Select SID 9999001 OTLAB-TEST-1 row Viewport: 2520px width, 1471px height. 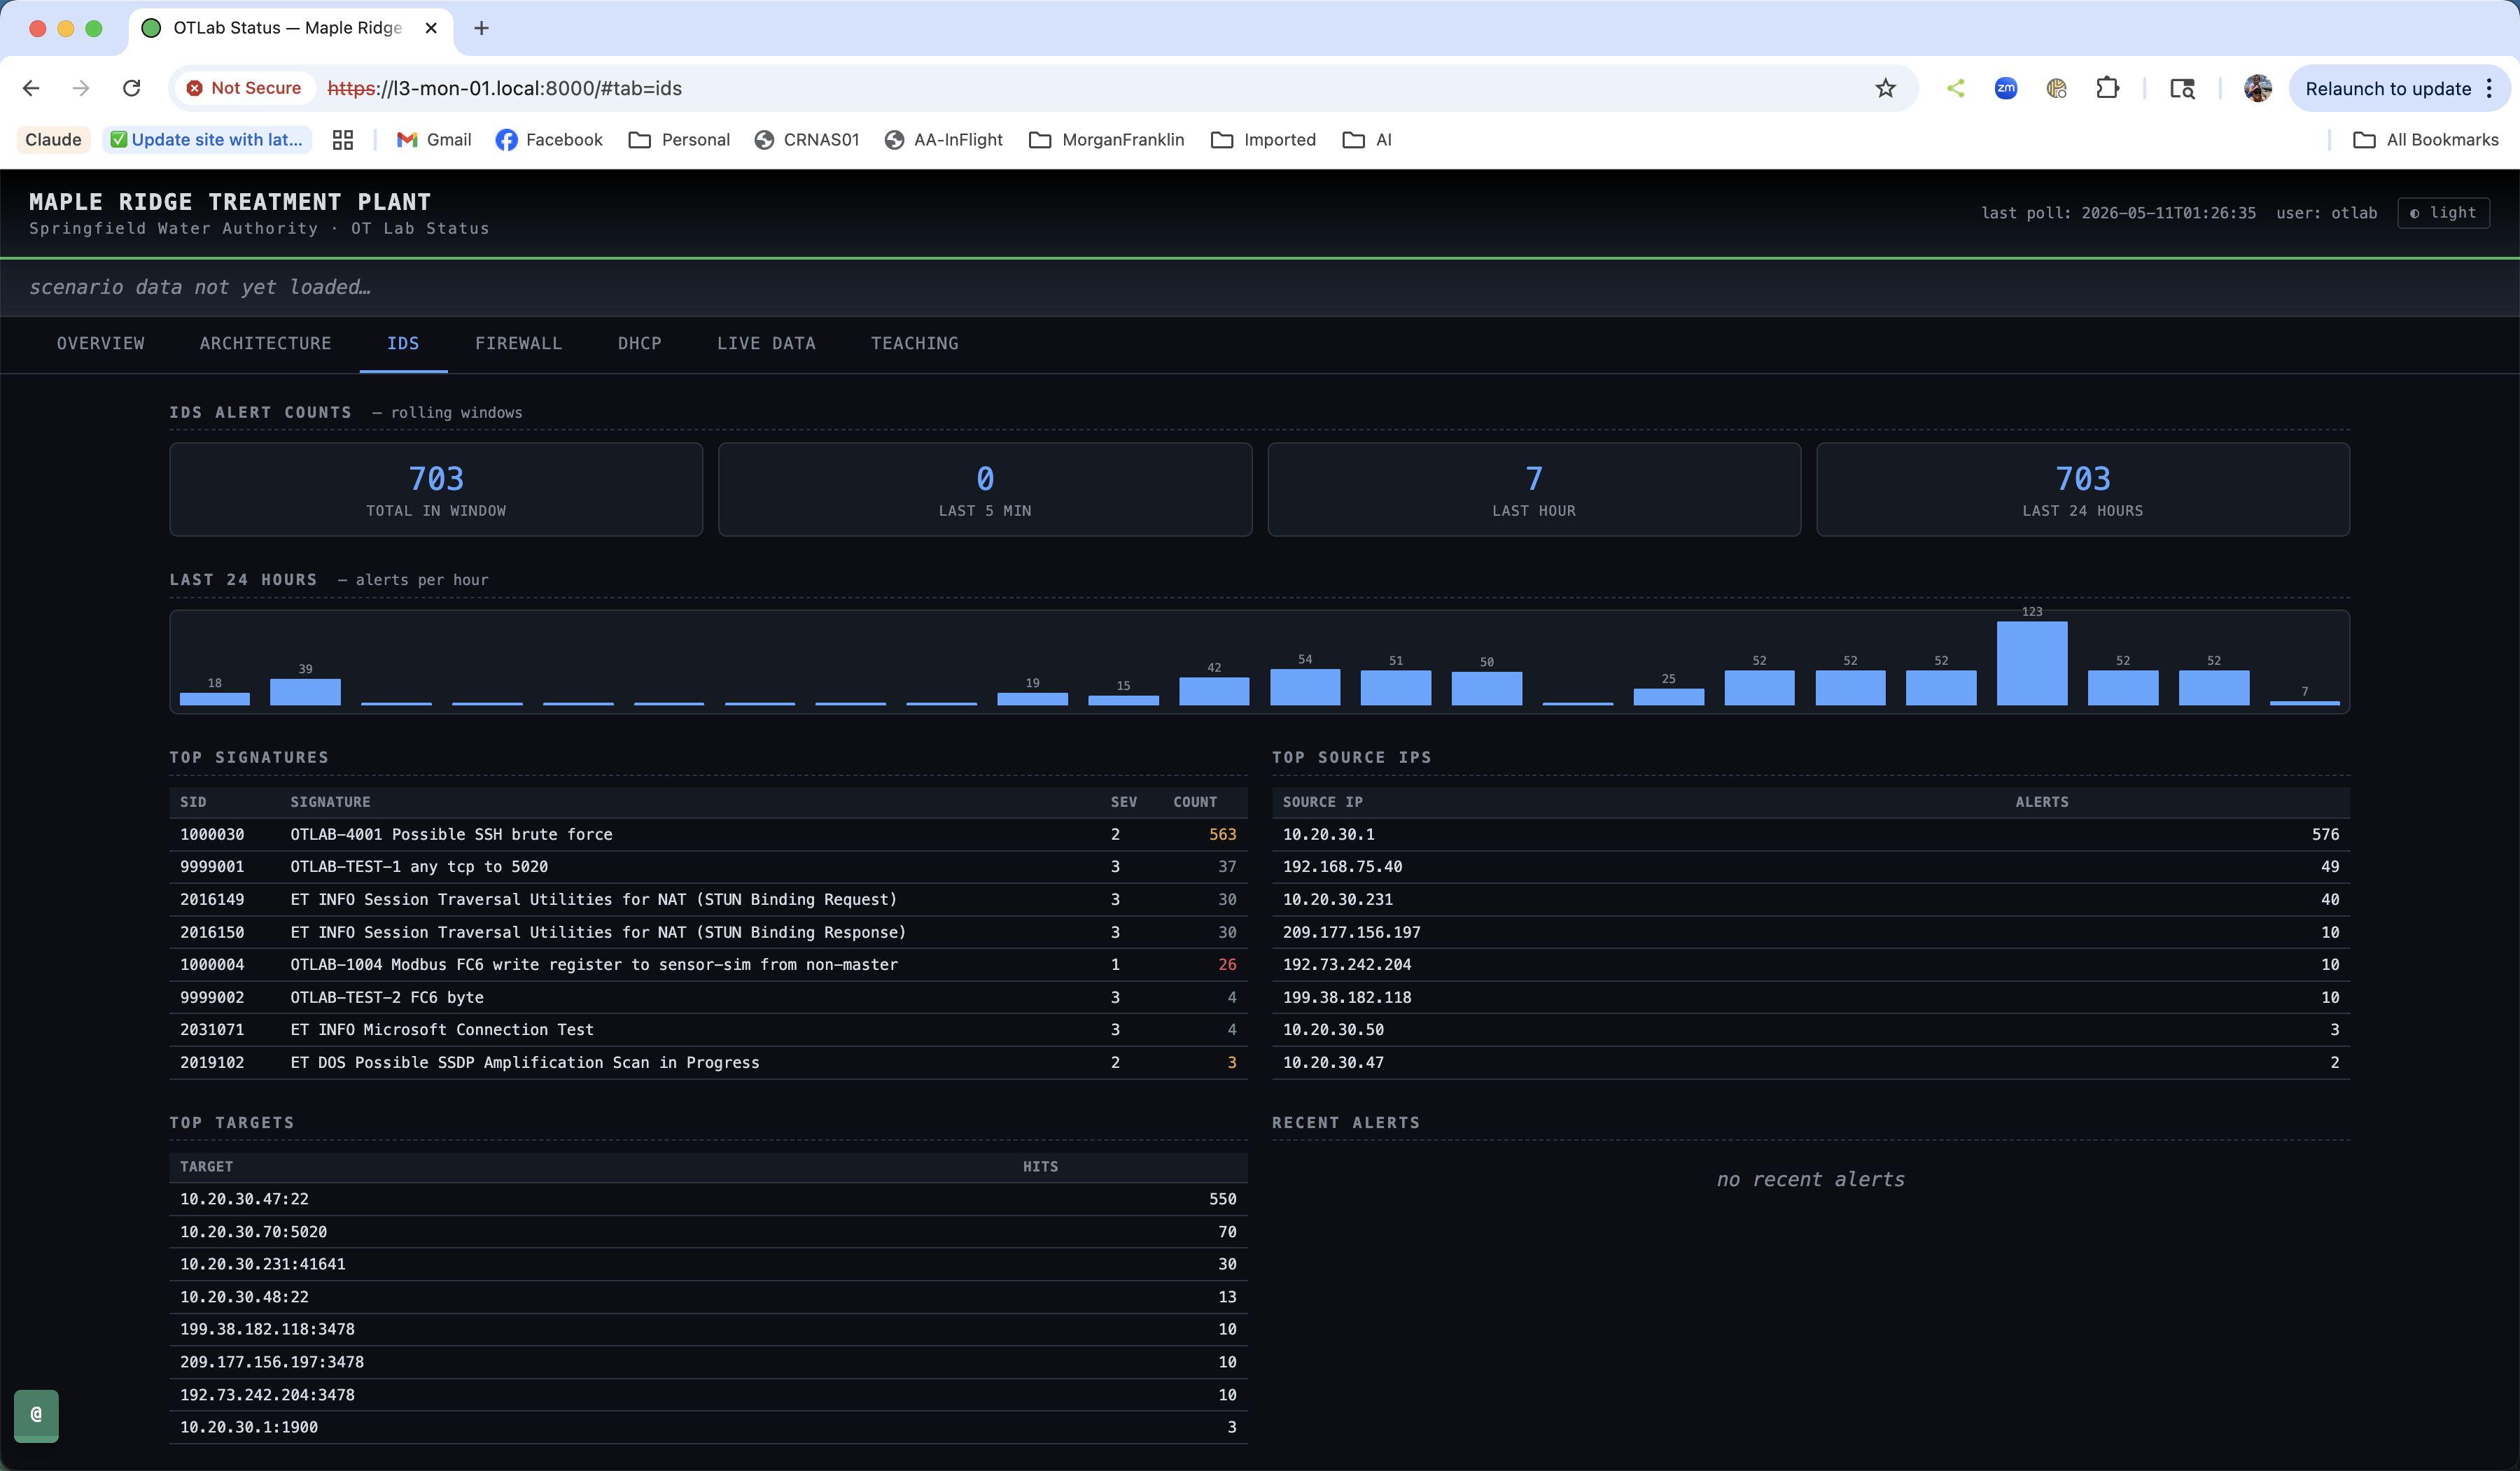(708, 866)
